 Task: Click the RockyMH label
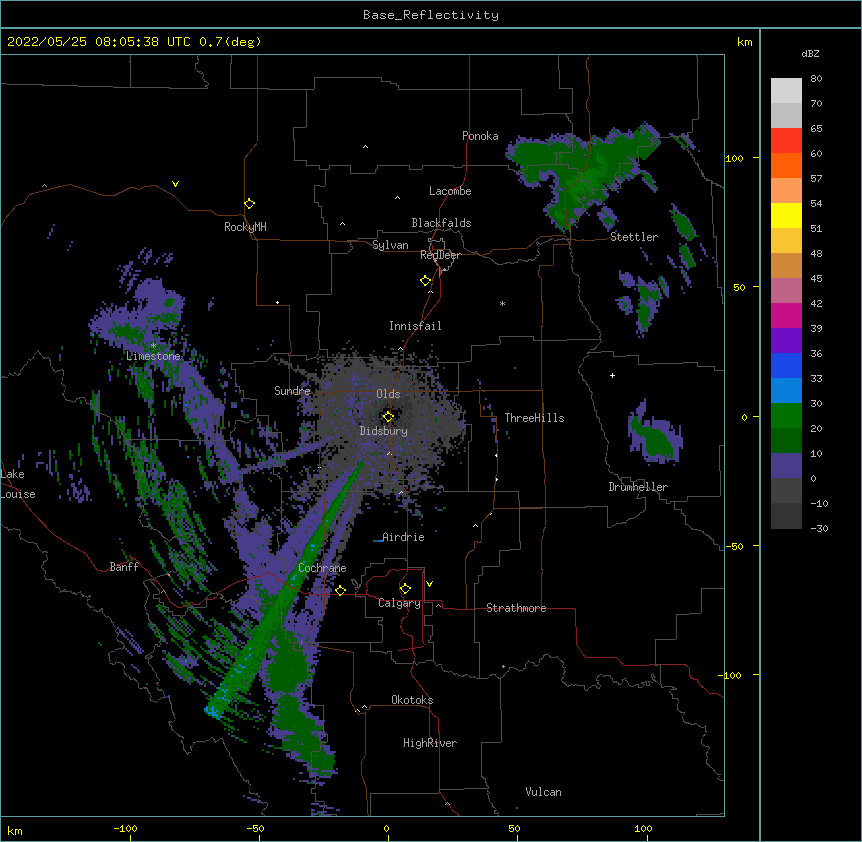pyautogui.click(x=245, y=227)
